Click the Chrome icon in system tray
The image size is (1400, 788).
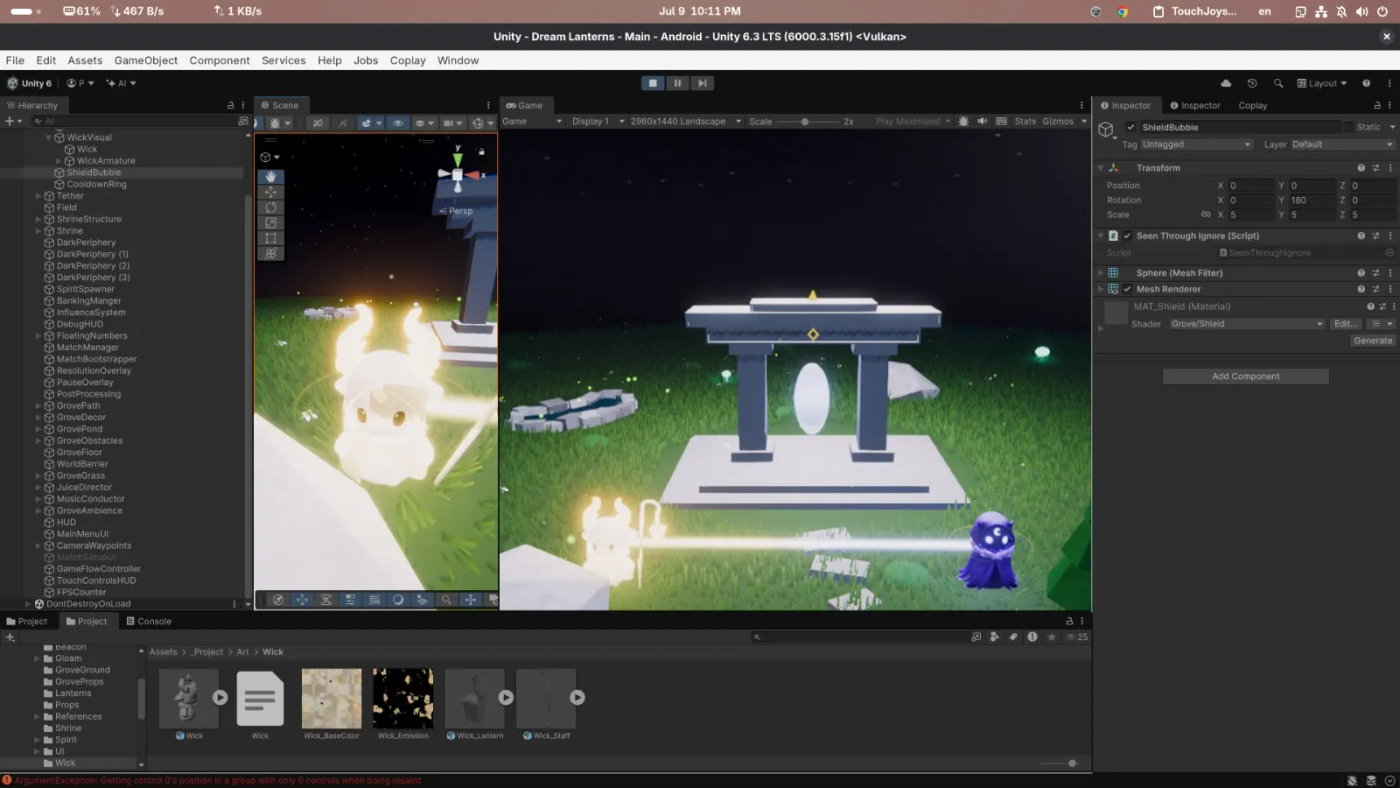pos(1123,12)
